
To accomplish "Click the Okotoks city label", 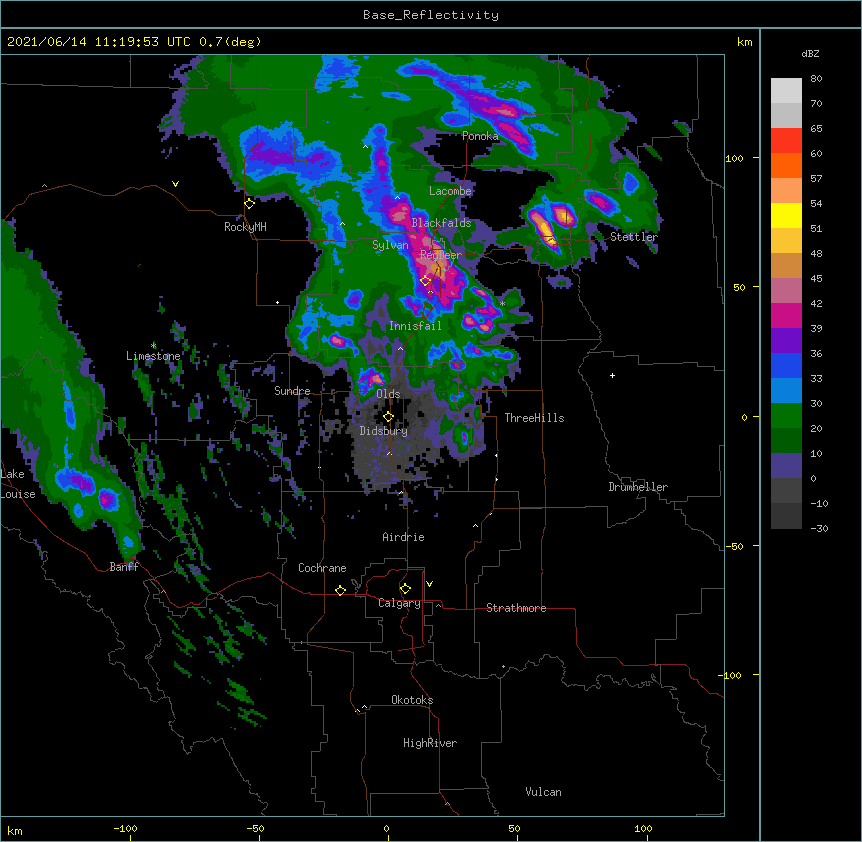I will point(412,700).
